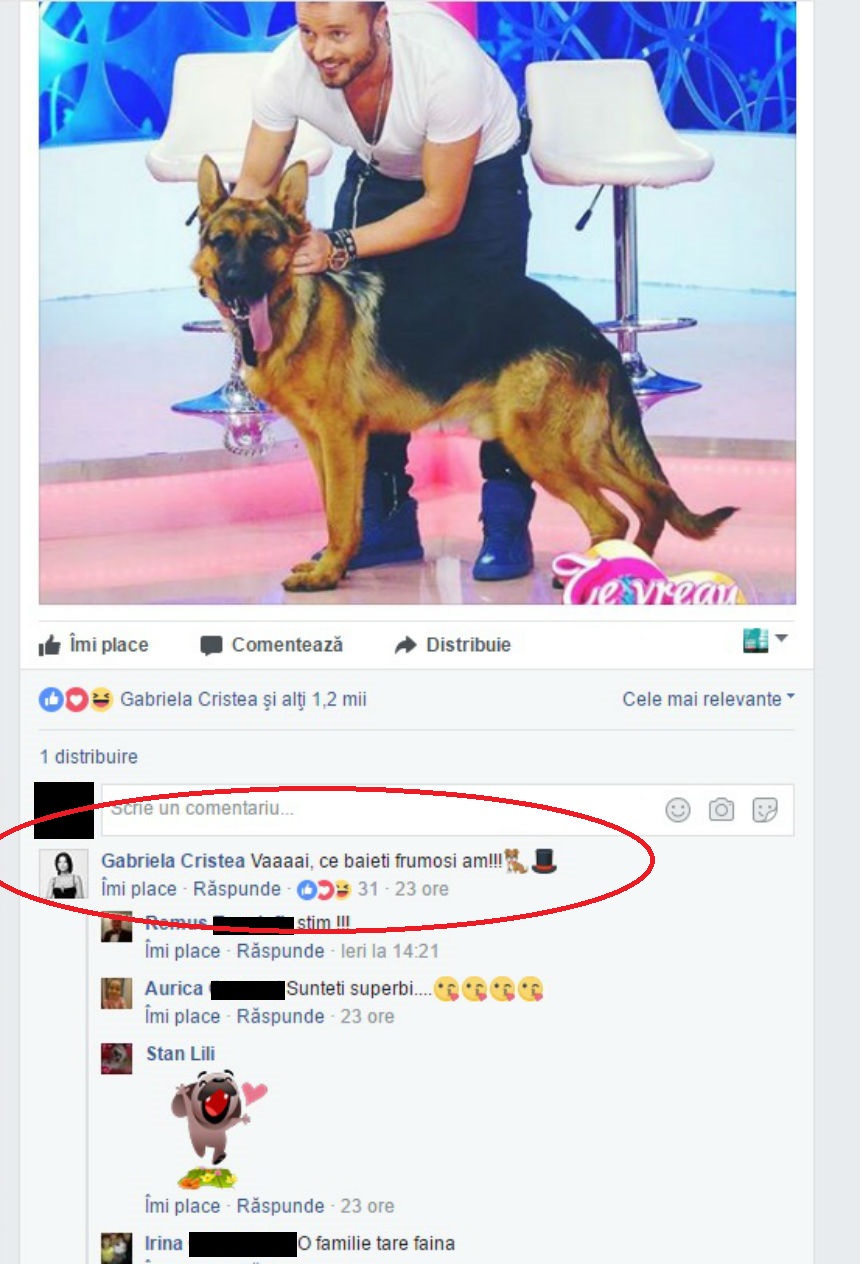Open Gabriela Cristea's profile from her comment
860x1264 pixels.
(x=173, y=862)
